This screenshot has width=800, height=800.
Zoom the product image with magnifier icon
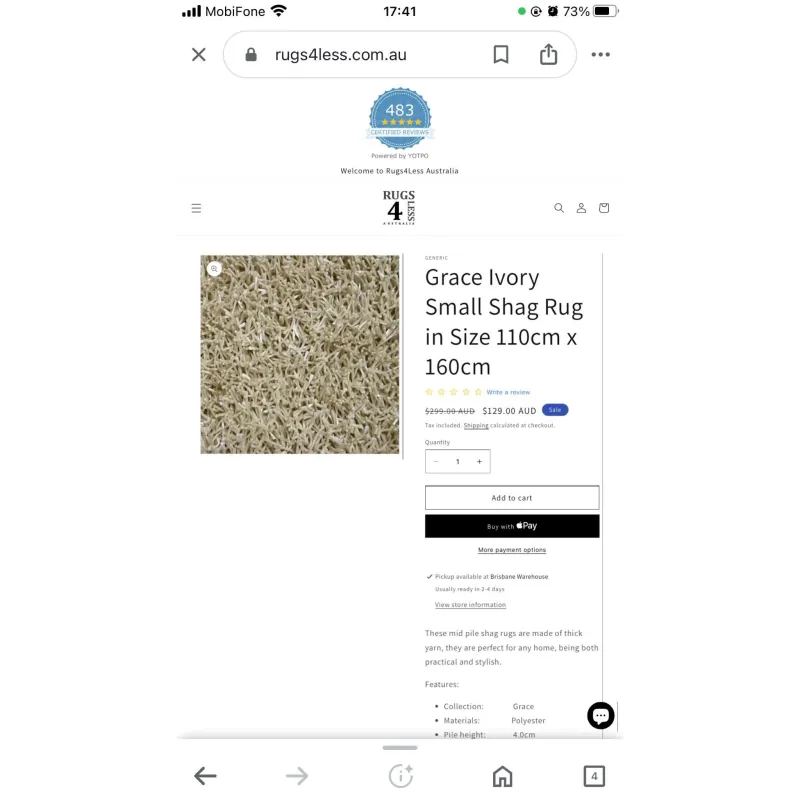point(214,268)
